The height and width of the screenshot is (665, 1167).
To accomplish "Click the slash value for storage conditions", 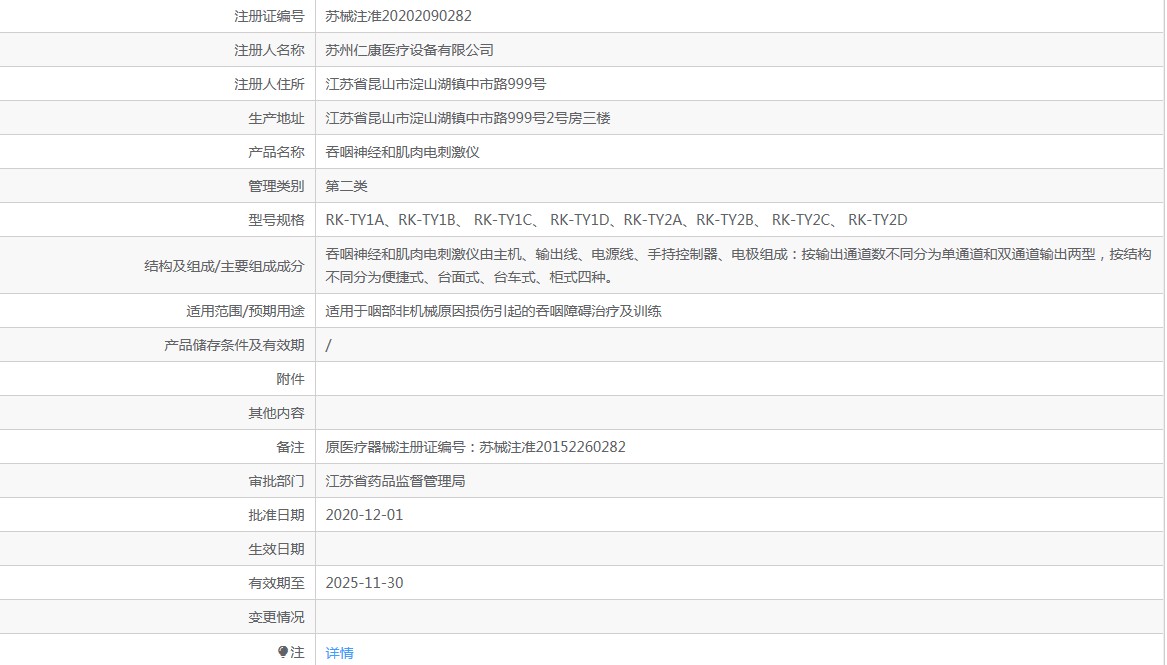I will point(328,345).
